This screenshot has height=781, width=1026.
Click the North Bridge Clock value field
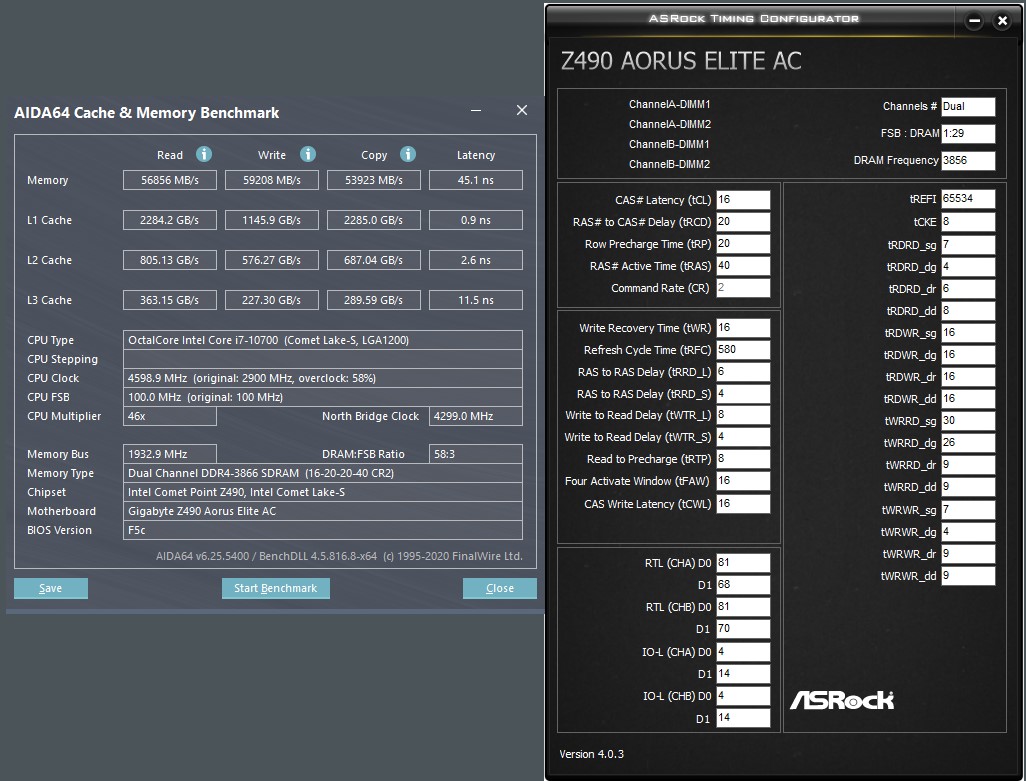click(x=476, y=416)
